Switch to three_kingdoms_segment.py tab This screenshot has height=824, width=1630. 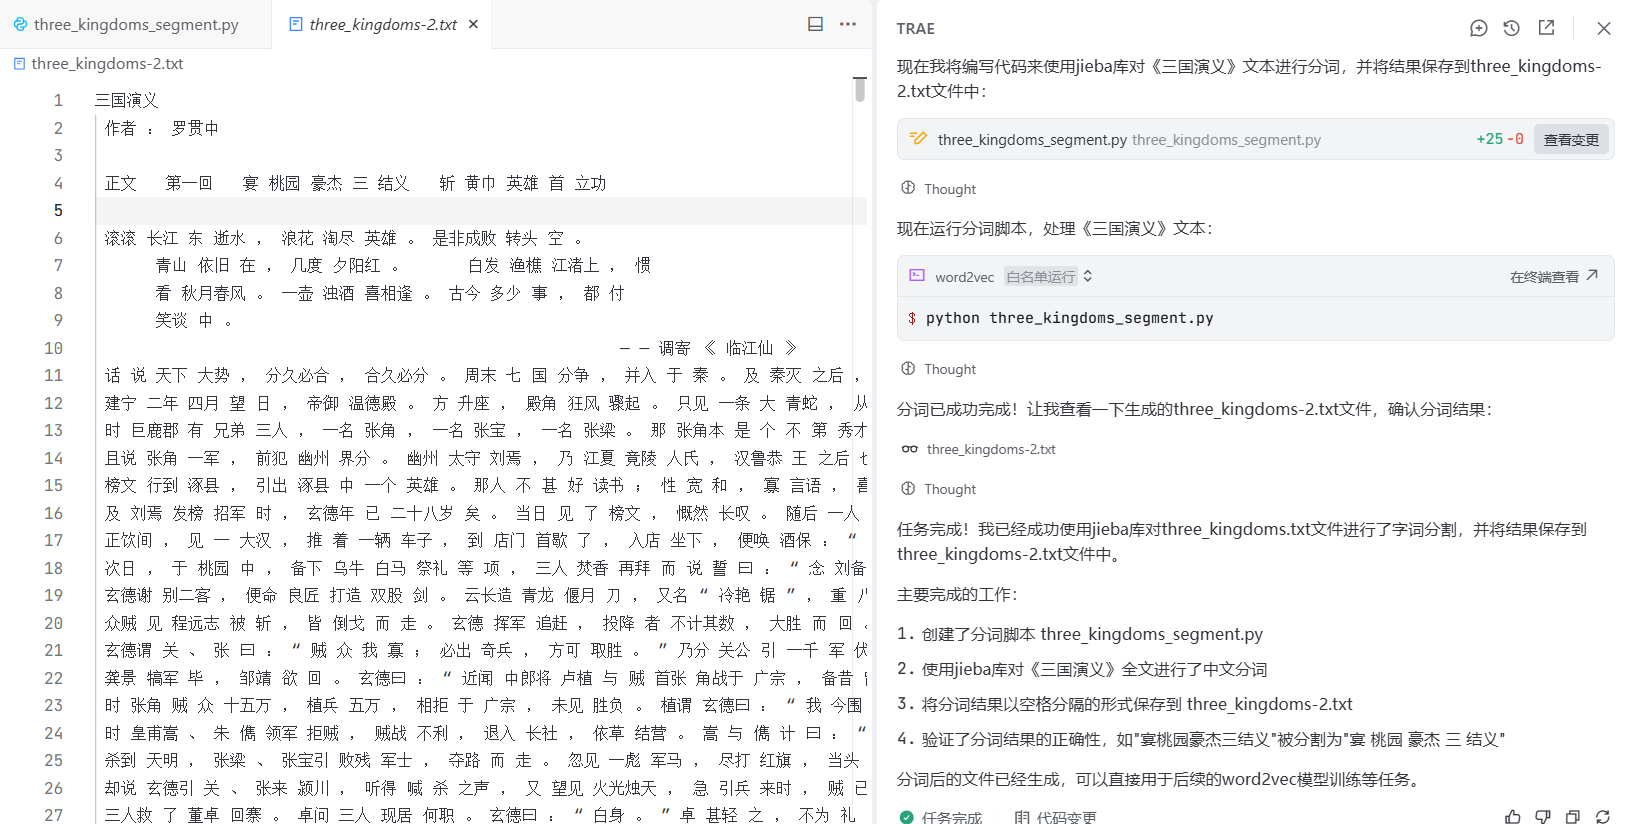135,24
